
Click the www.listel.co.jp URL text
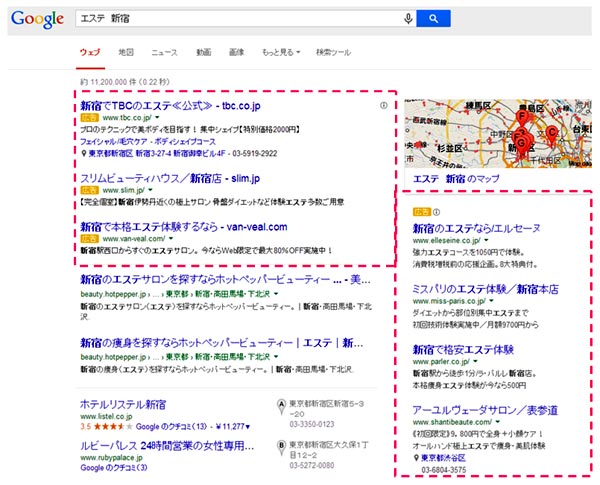click(106, 416)
